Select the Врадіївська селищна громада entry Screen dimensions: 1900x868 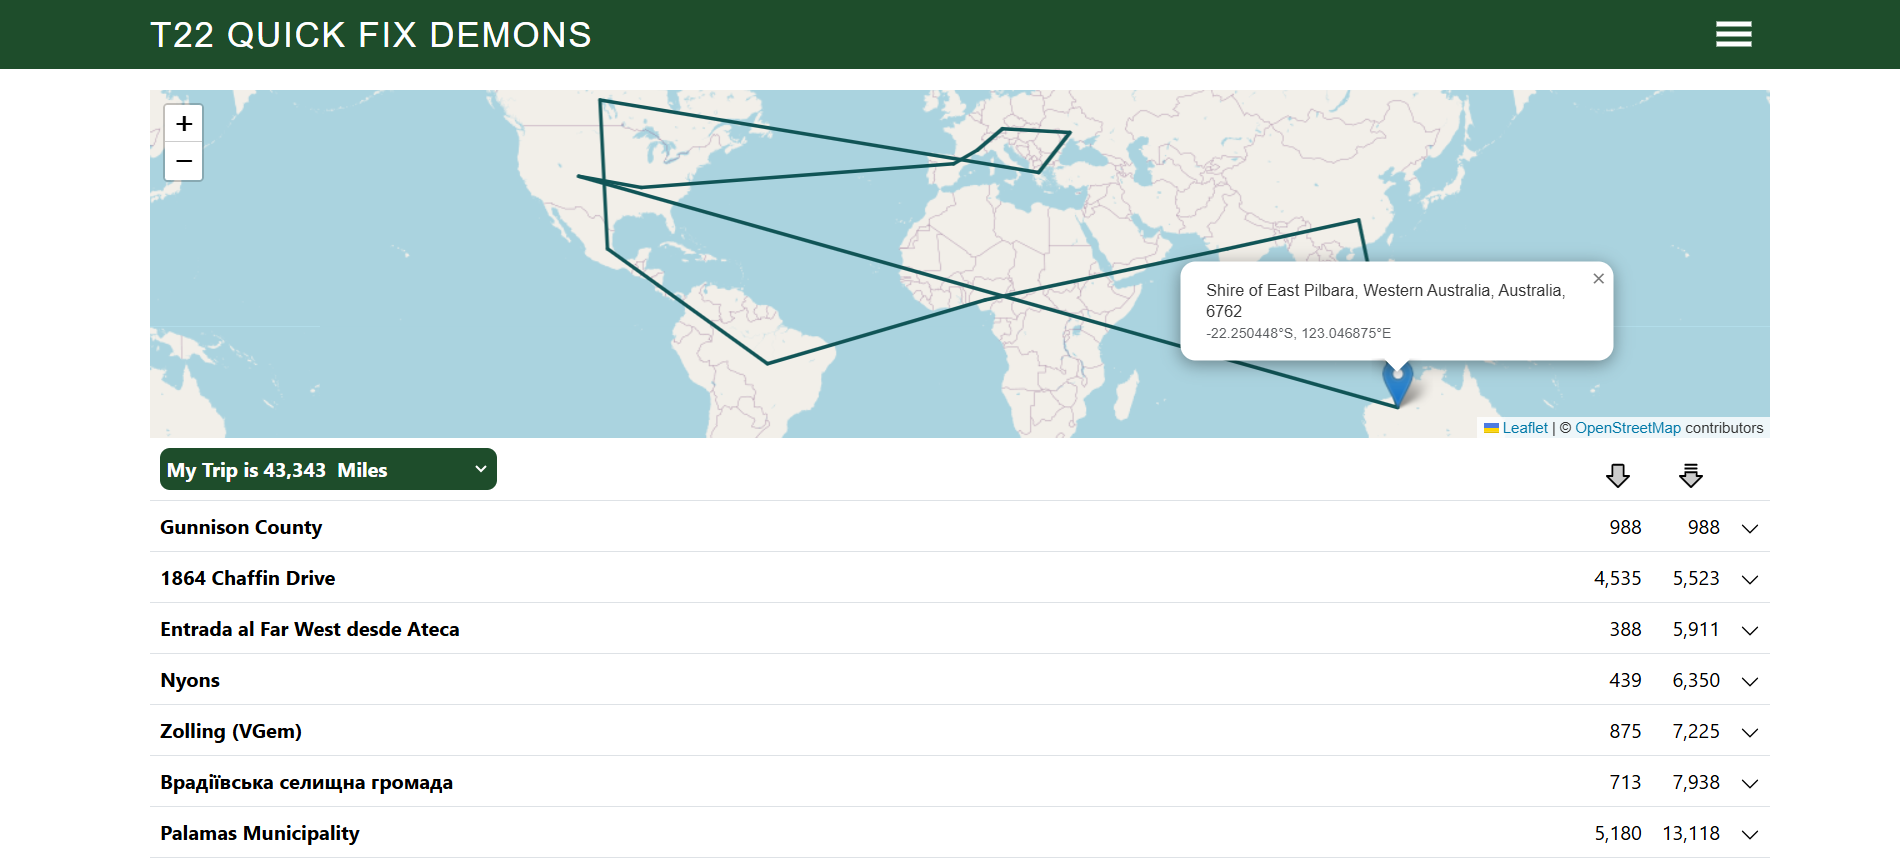click(x=306, y=782)
